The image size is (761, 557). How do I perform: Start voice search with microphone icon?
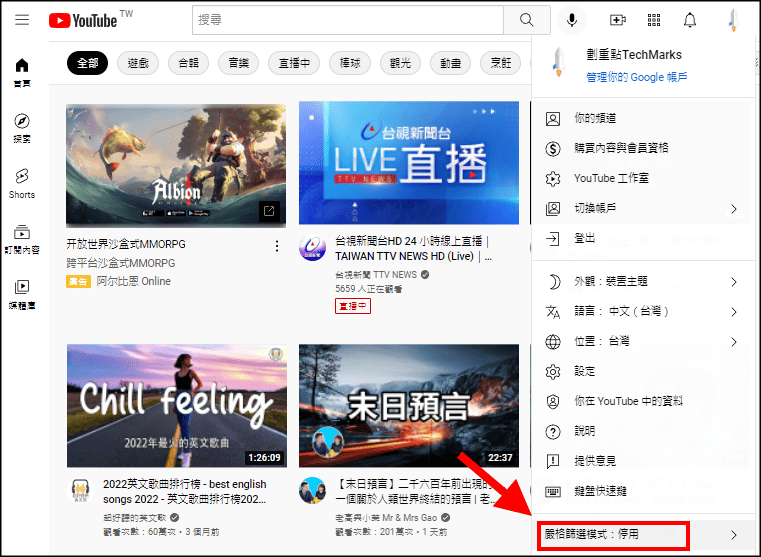572,20
